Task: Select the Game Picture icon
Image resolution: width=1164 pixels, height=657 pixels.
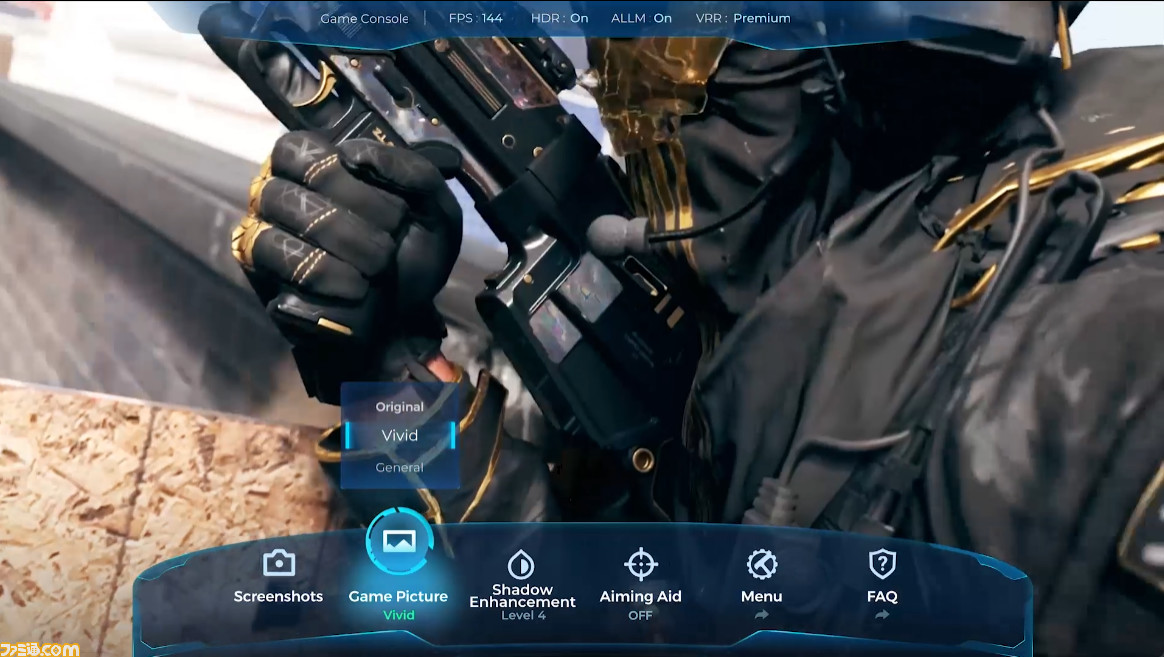Action: click(399, 541)
